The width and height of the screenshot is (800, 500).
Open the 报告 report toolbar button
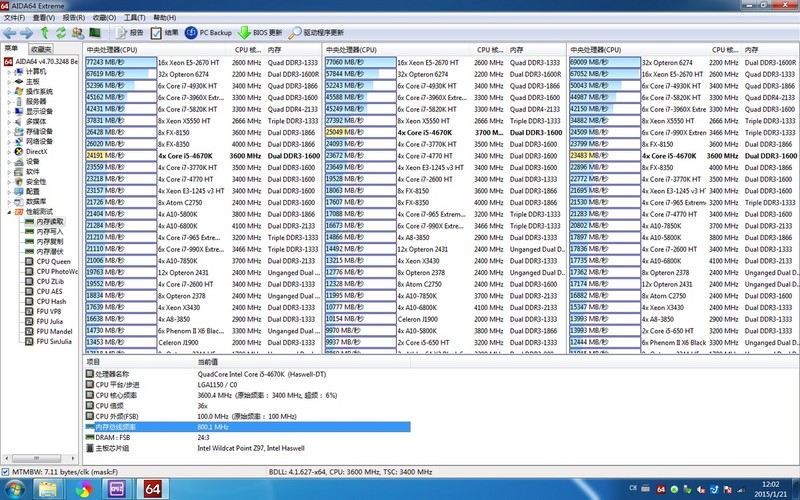[129, 33]
